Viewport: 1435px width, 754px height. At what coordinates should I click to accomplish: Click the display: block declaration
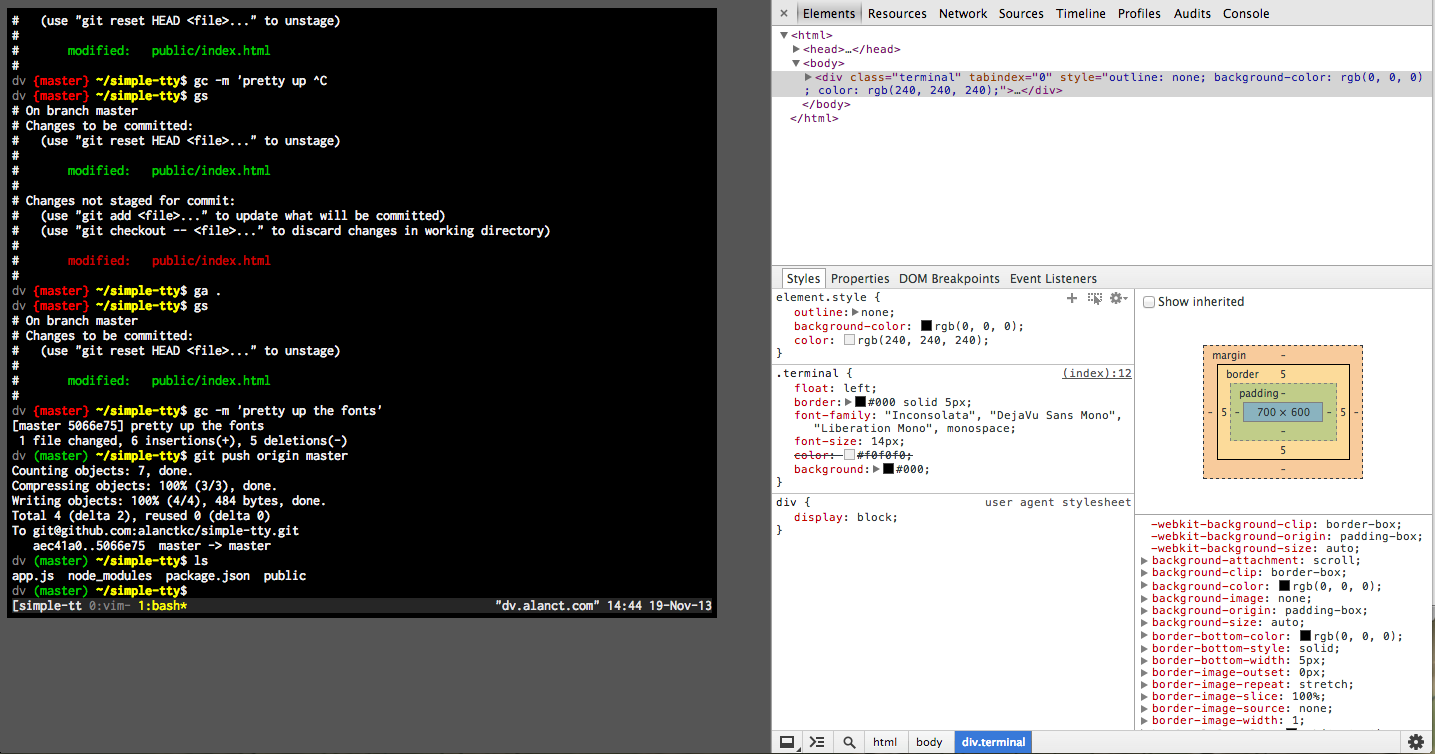click(x=846, y=517)
